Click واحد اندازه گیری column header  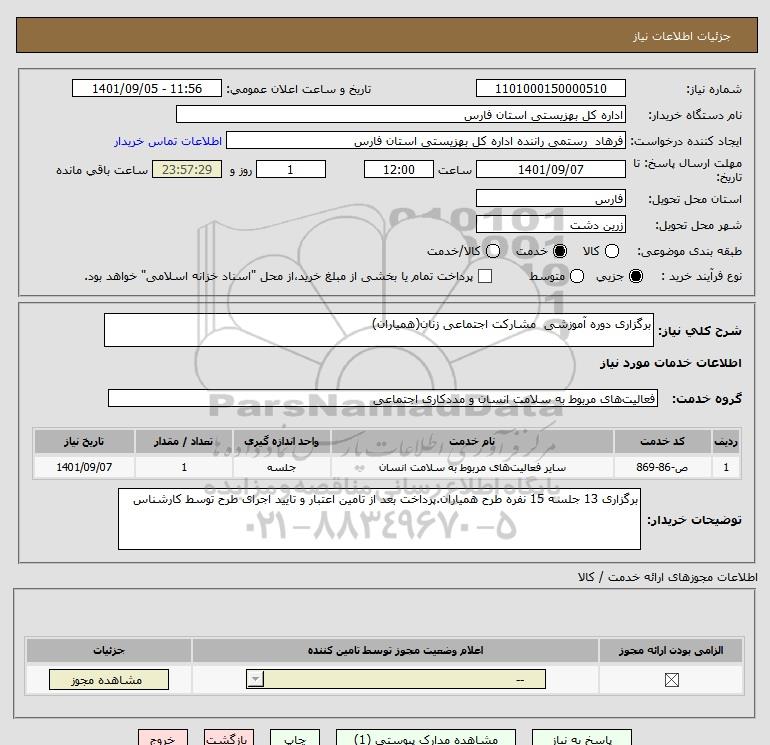point(281,441)
